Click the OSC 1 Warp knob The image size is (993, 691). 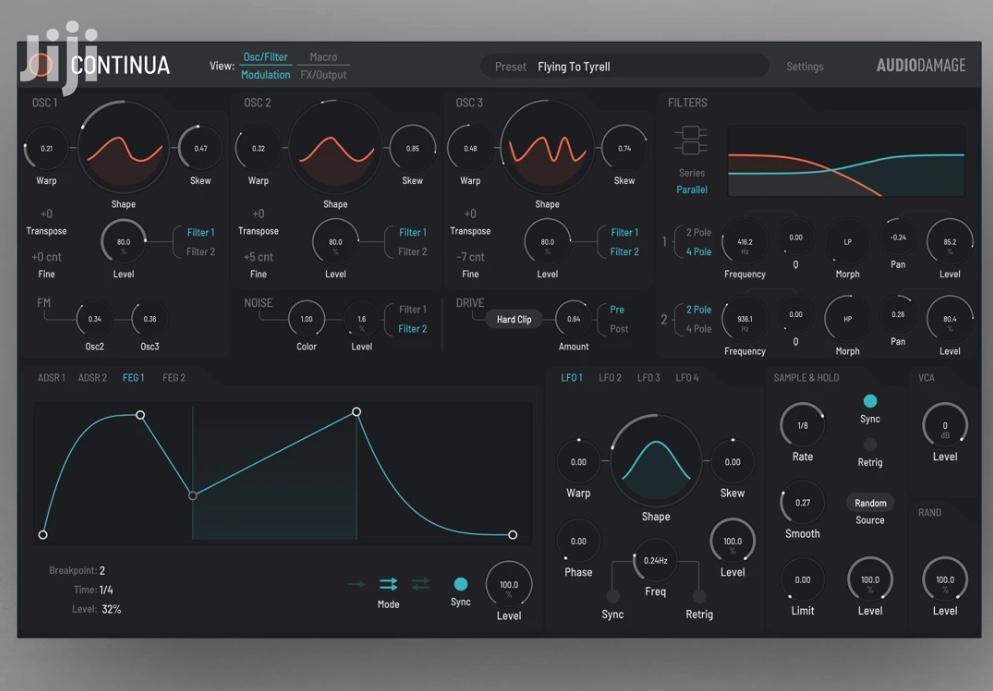coord(46,148)
